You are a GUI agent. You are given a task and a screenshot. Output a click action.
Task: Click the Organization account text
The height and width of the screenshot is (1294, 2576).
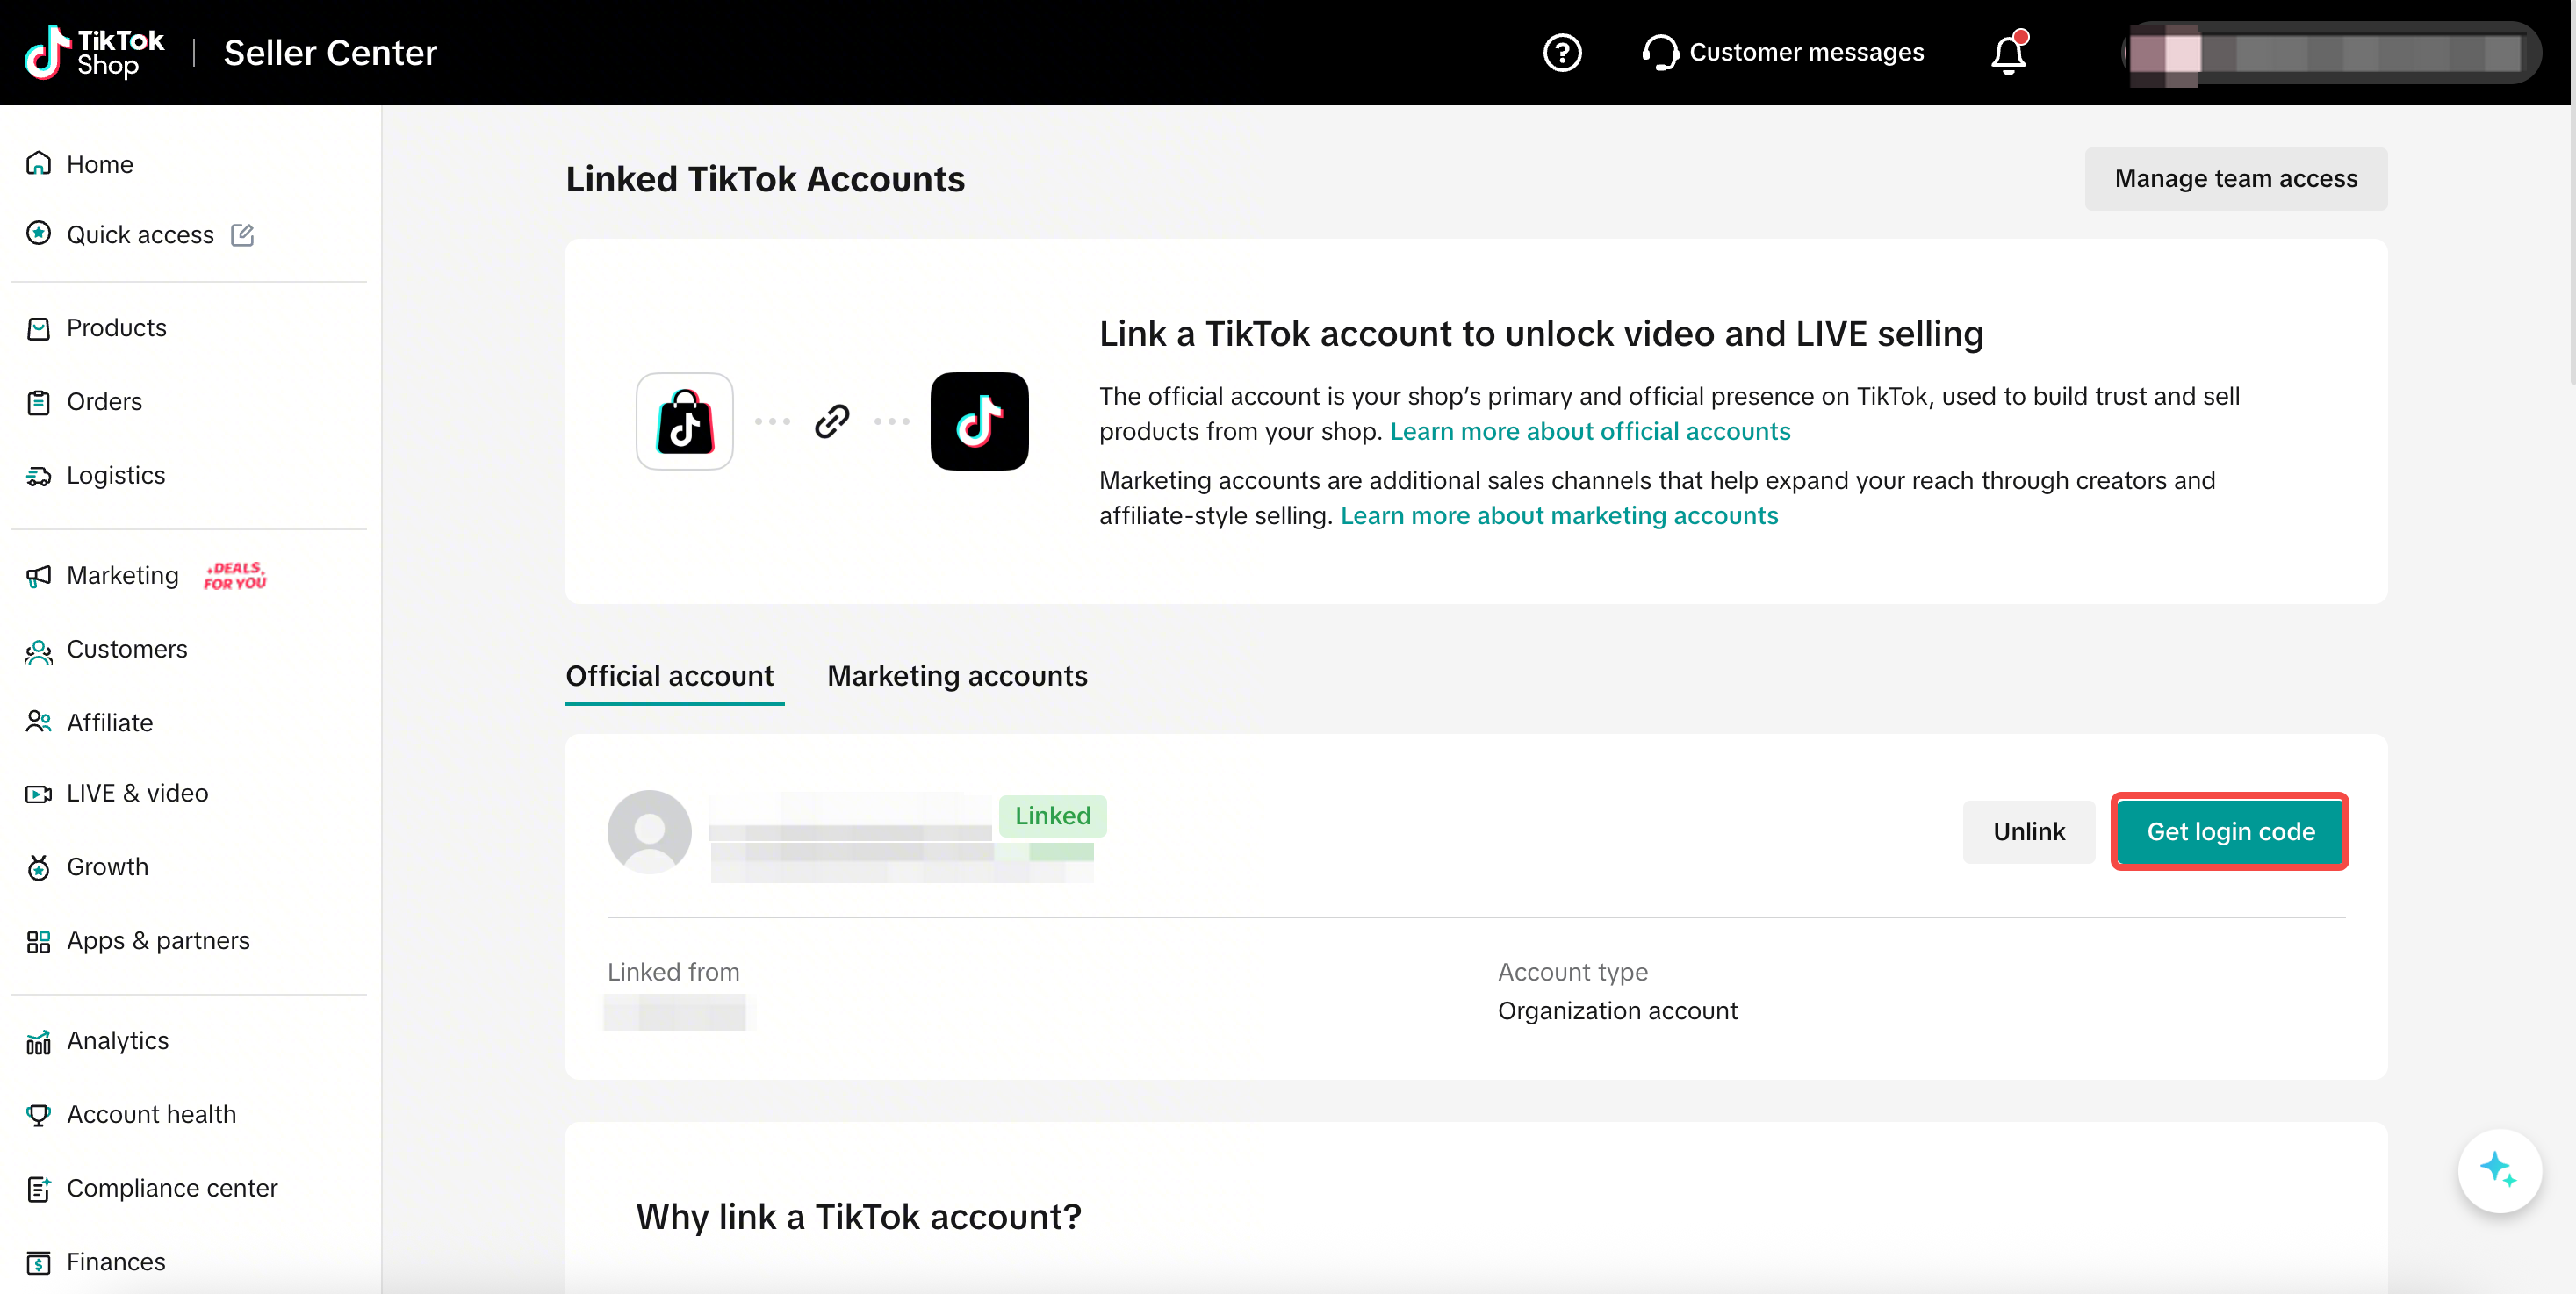pos(1617,1011)
